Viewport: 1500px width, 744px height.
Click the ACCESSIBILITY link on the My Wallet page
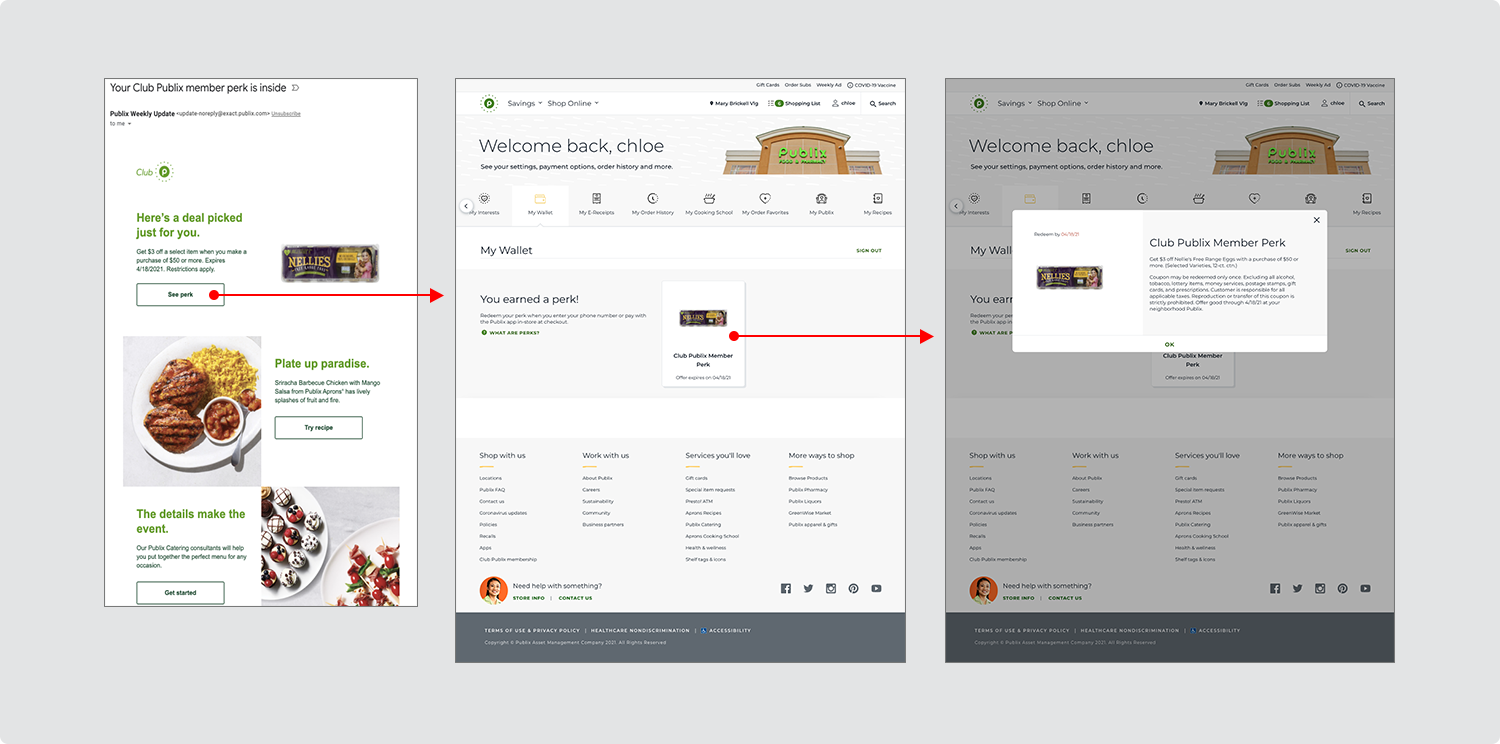(x=726, y=630)
